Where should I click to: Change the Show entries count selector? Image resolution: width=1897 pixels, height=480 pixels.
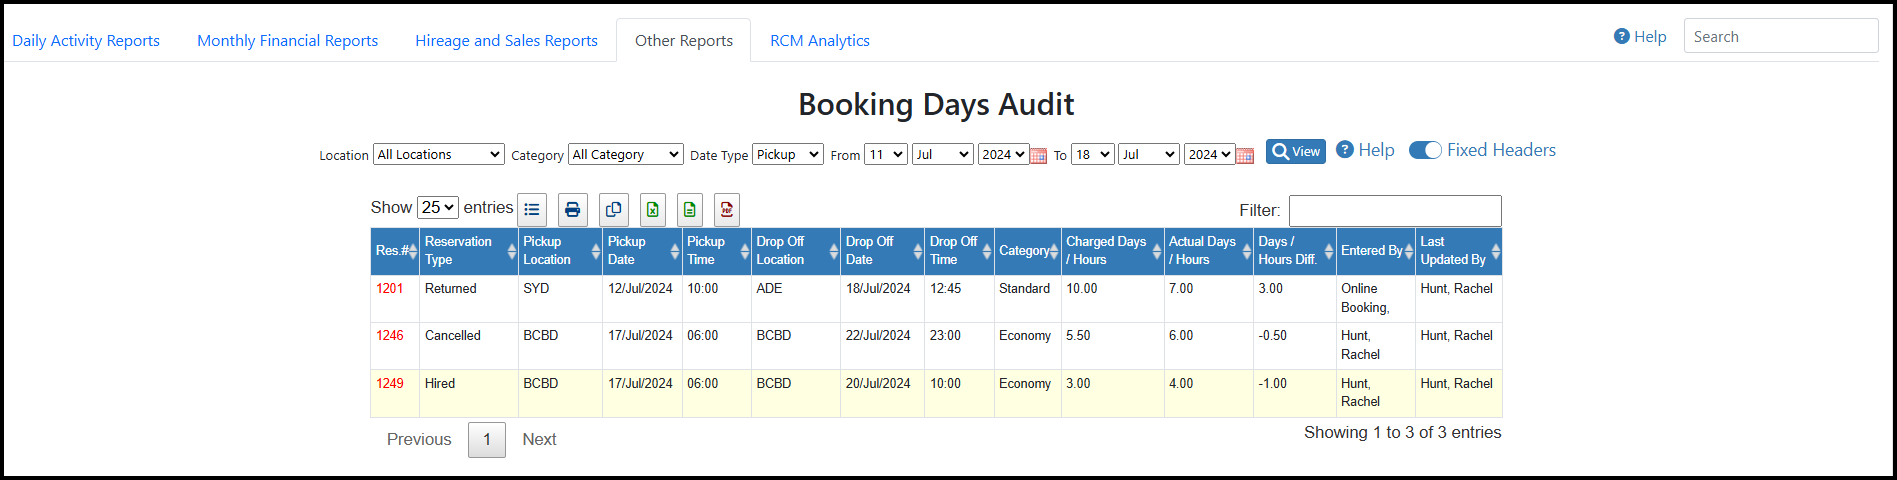438,207
